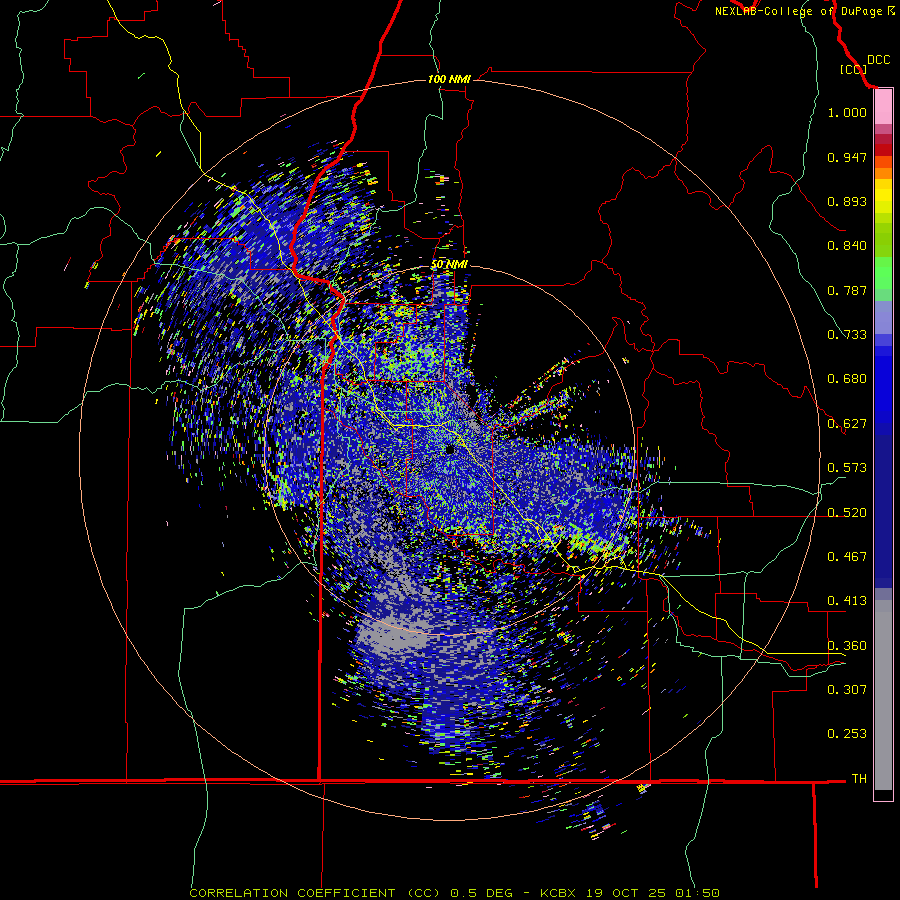Click the DCC label above the color scale
The height and width of the screenshot is (900, 900).
click(x=878, y=60)
